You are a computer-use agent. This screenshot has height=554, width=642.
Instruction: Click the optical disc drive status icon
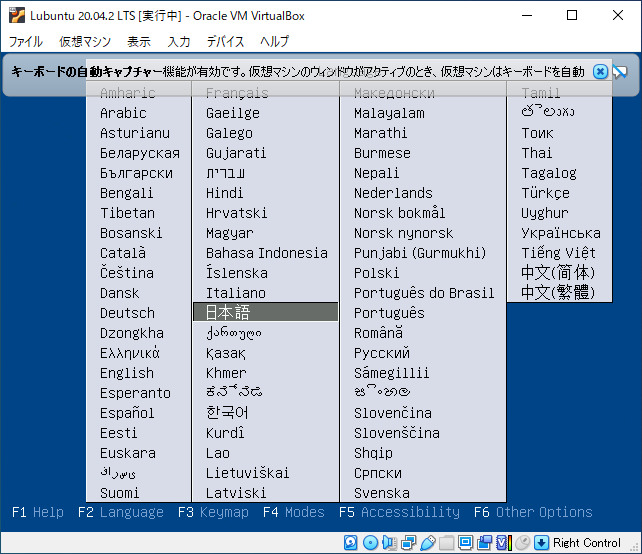click(x=371, y=543)
